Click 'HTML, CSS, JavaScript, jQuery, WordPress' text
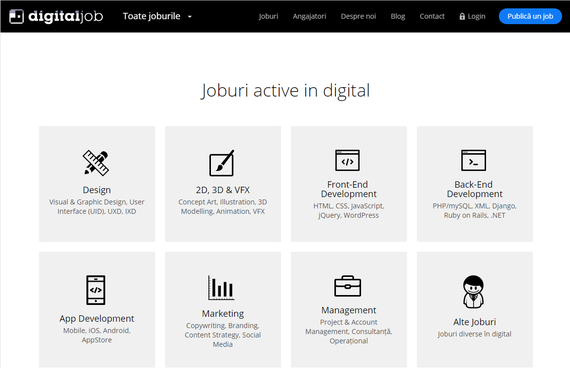Screen dimensions: 570x368 click(349, 211)
